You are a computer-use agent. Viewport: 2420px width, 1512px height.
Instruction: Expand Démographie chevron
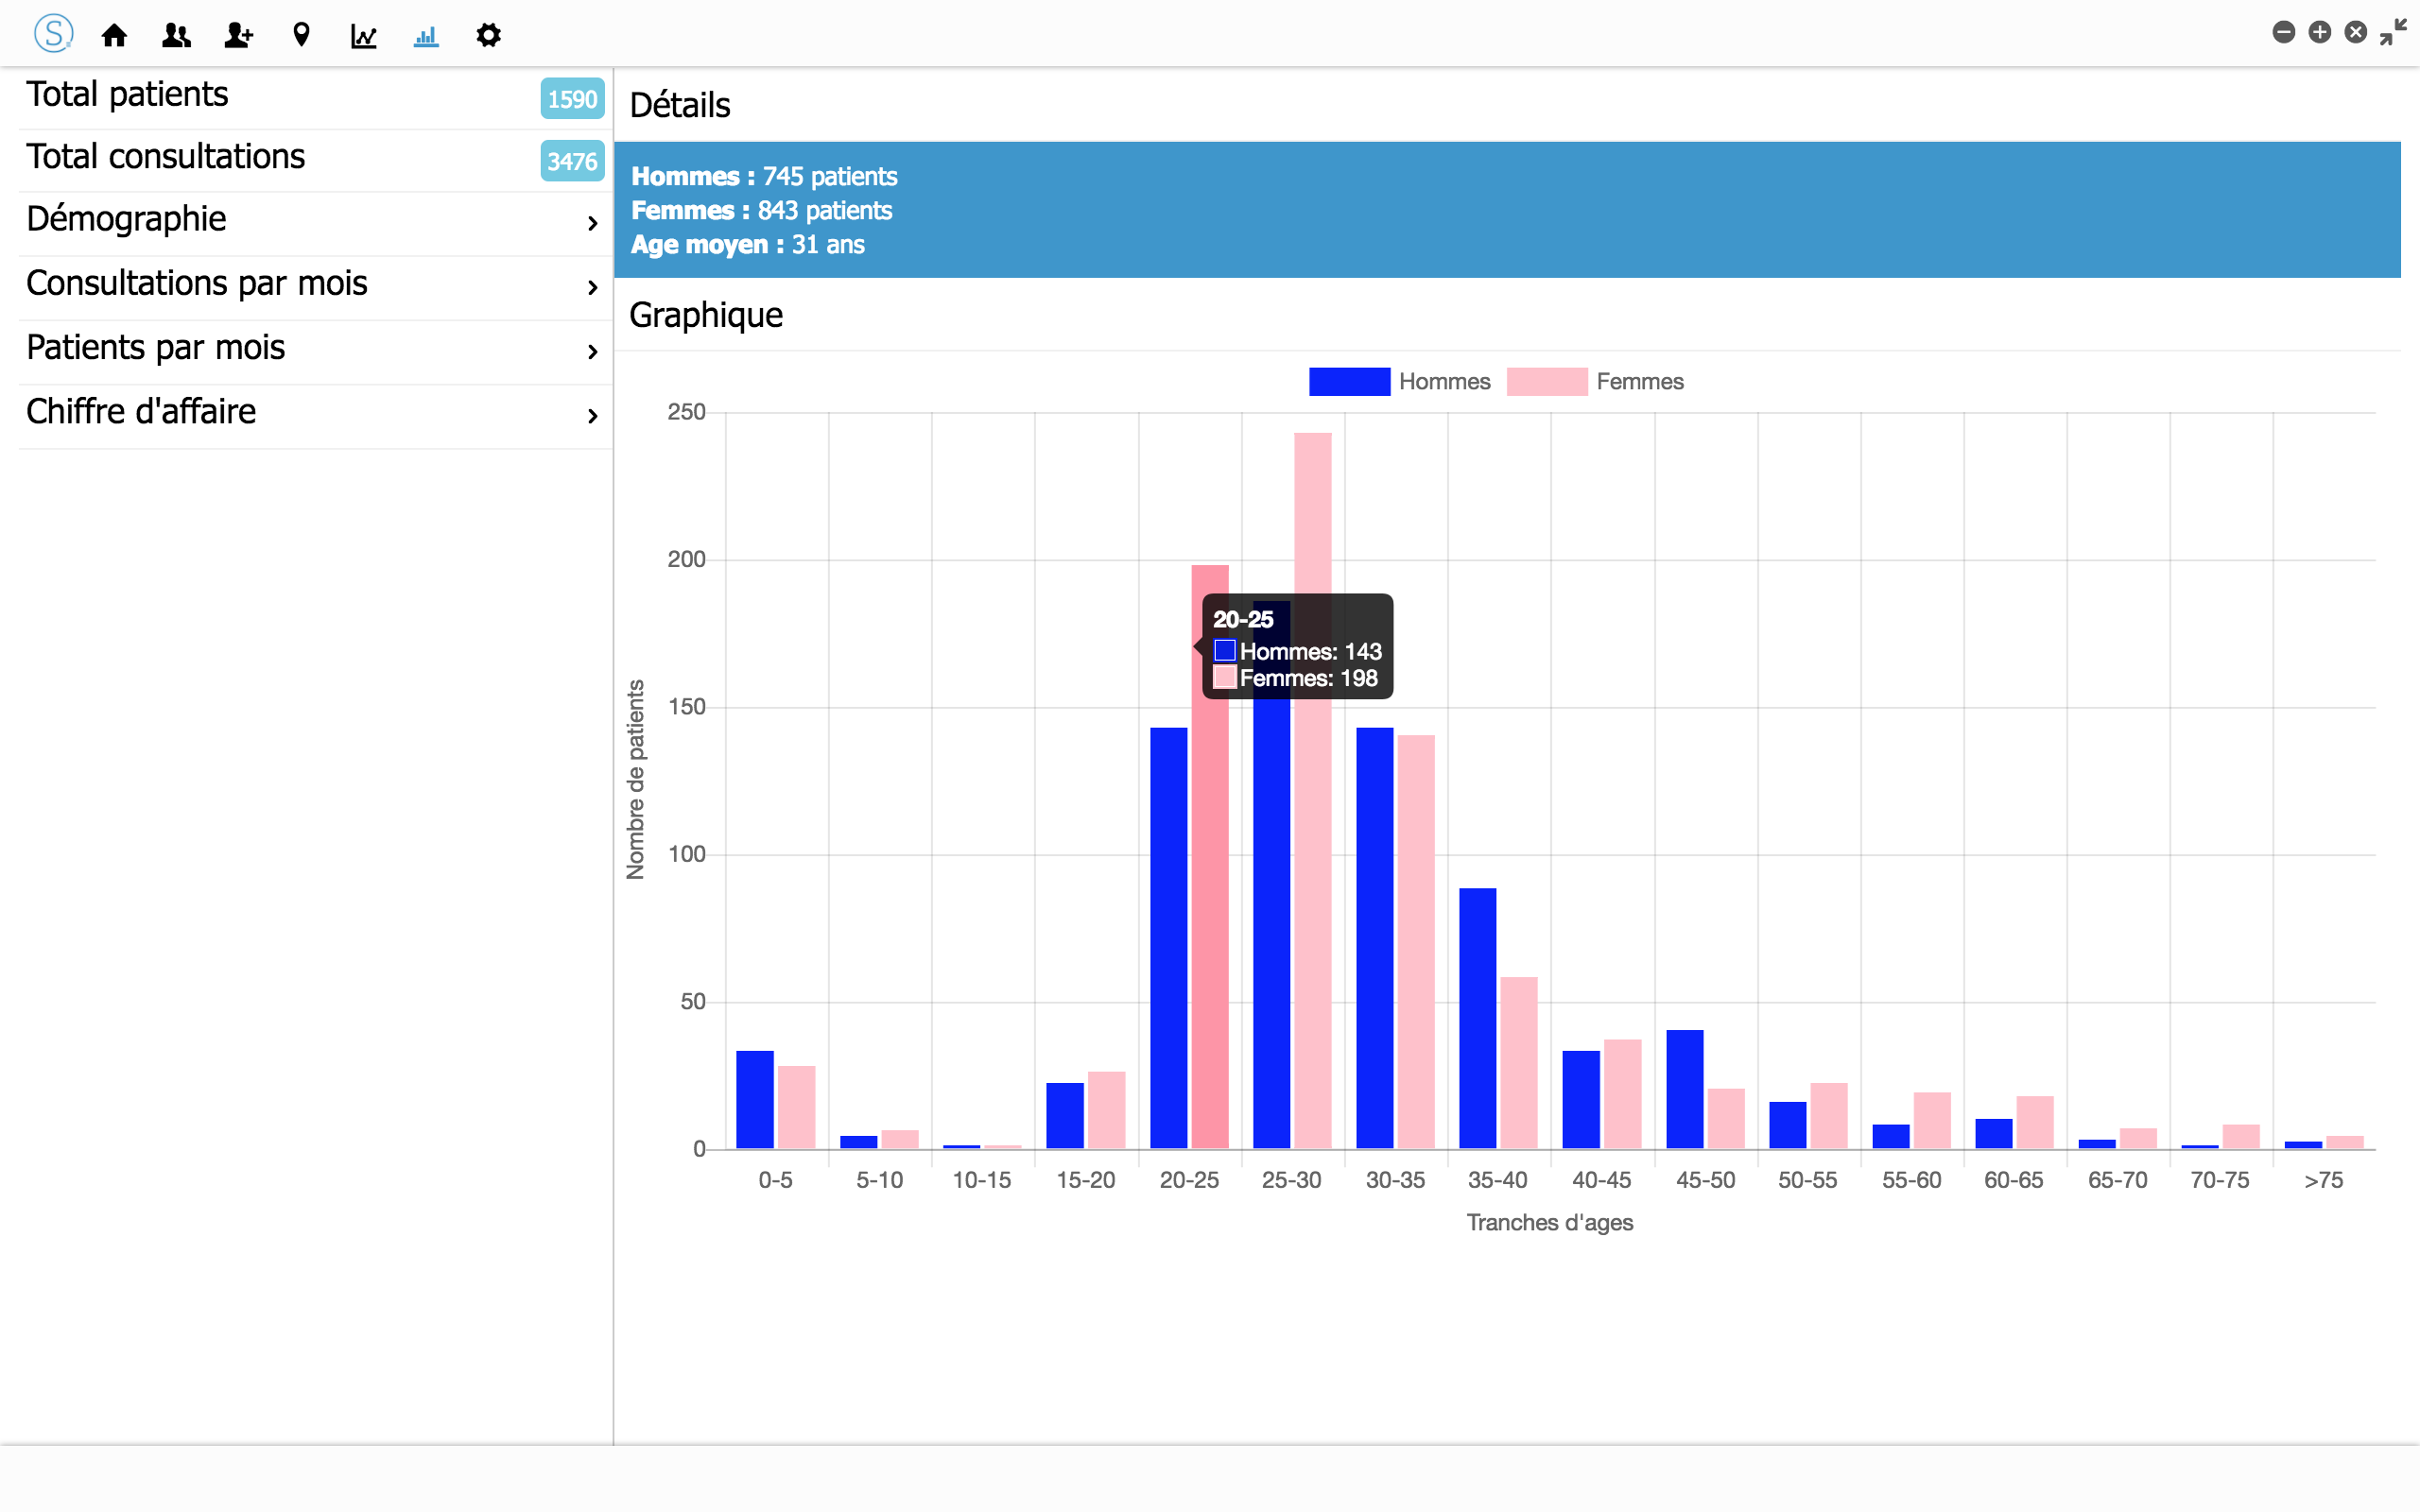(x=592, y=222)
